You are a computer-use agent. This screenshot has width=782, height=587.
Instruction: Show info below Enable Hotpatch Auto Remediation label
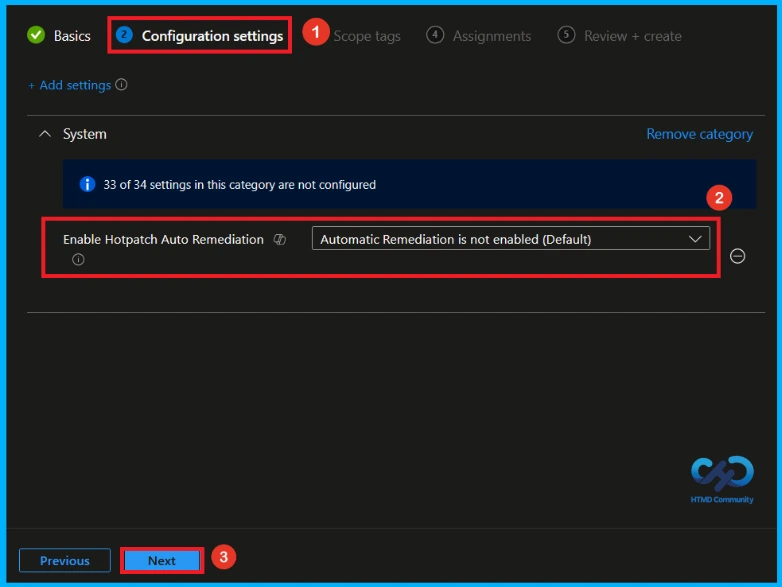(x=78, y=259)
